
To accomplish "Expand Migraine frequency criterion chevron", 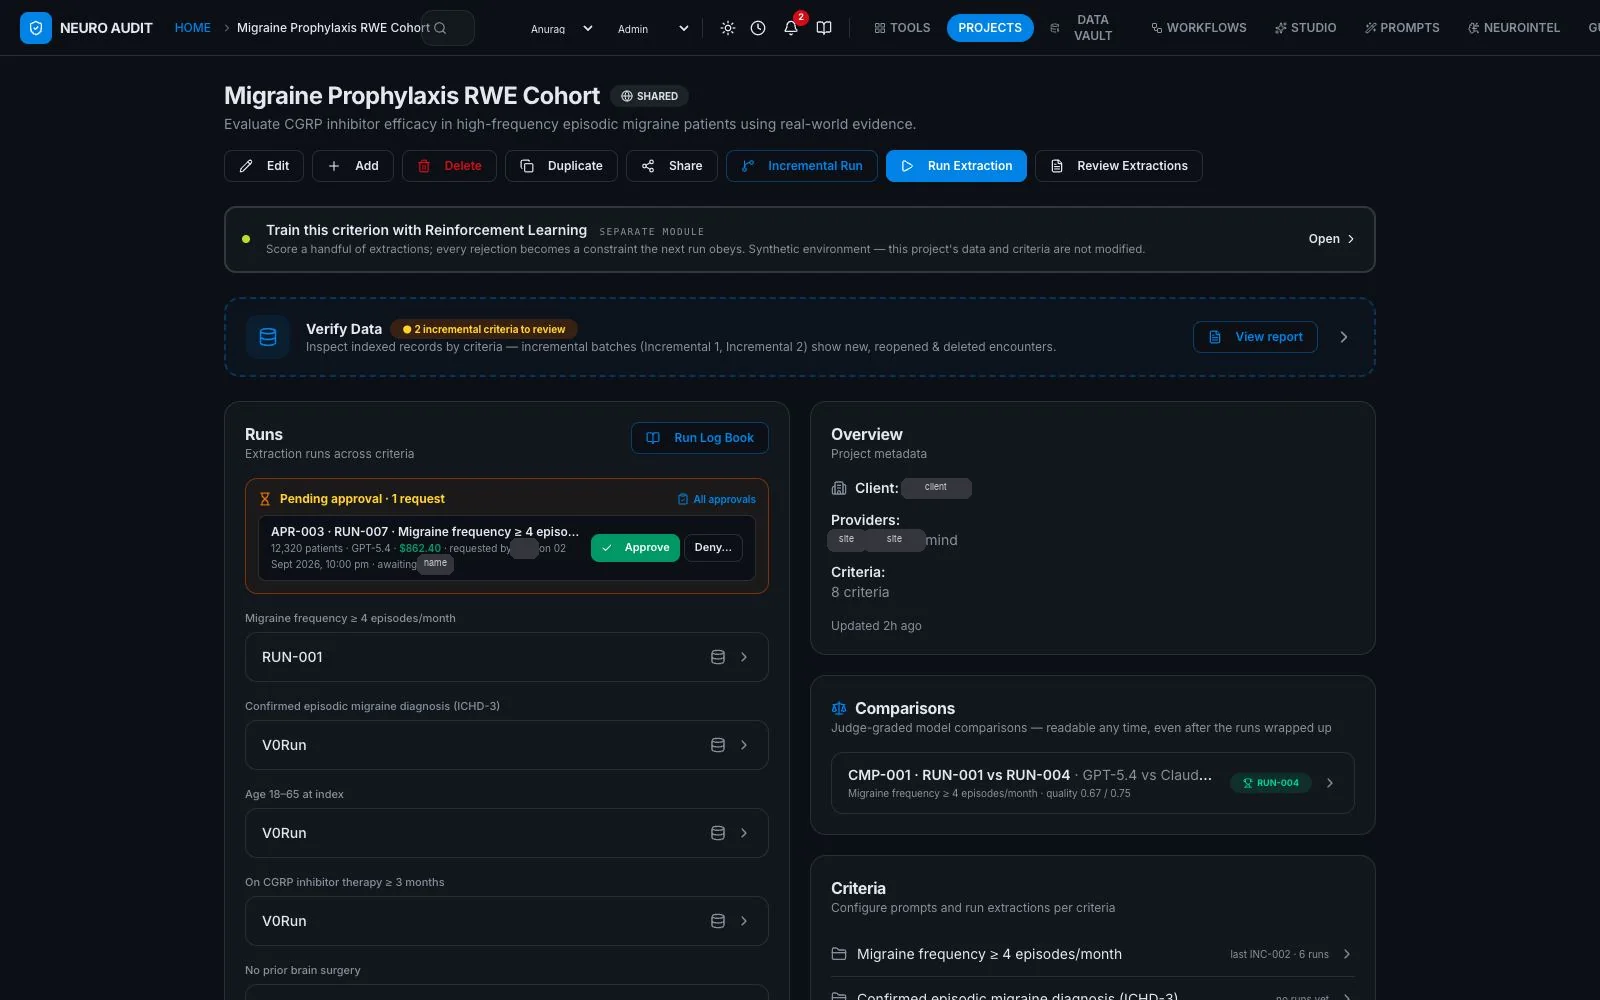I will pyautogui.click(x=1347, y=954).
